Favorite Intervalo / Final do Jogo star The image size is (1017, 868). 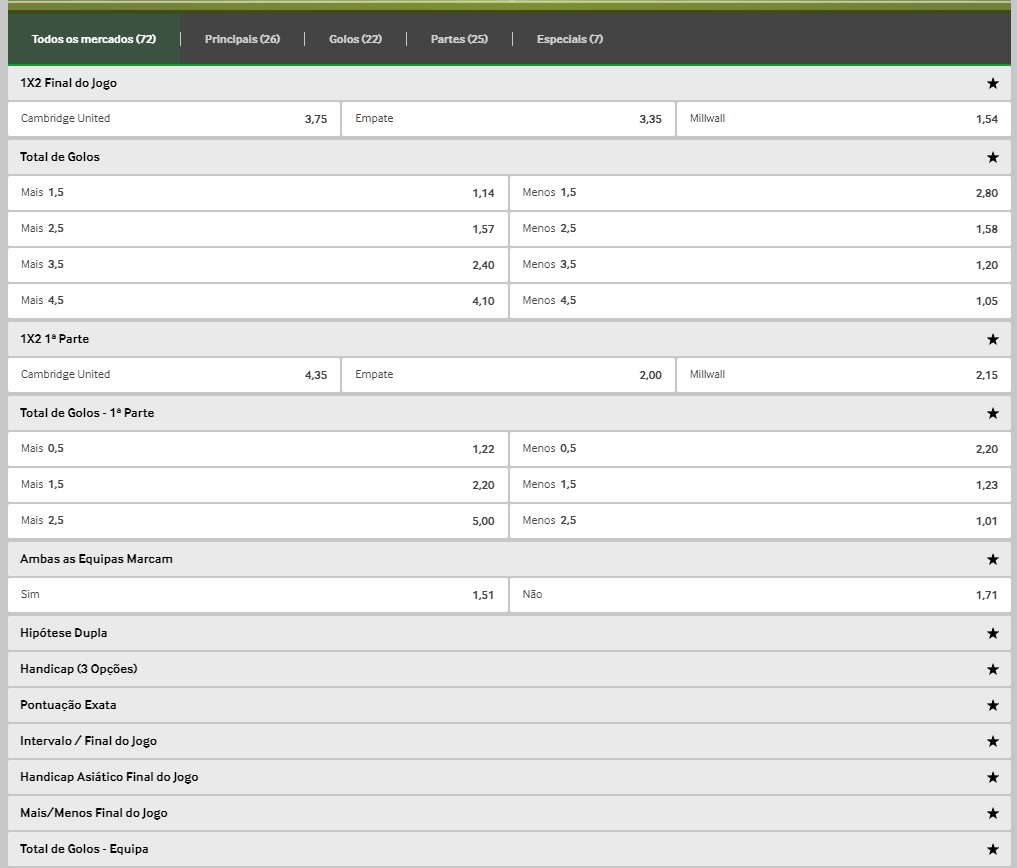click(x=992, y=741)
